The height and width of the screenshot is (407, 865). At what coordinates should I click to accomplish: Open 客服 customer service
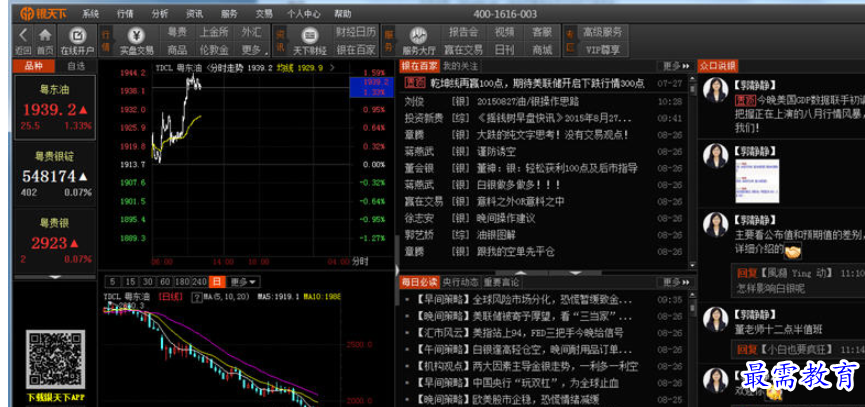542,32
